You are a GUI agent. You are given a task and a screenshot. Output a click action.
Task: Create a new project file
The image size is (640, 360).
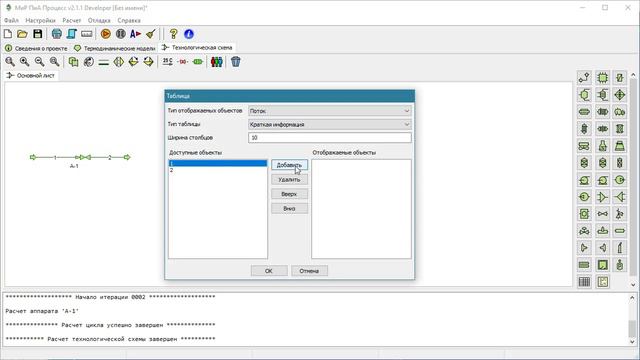8,34
